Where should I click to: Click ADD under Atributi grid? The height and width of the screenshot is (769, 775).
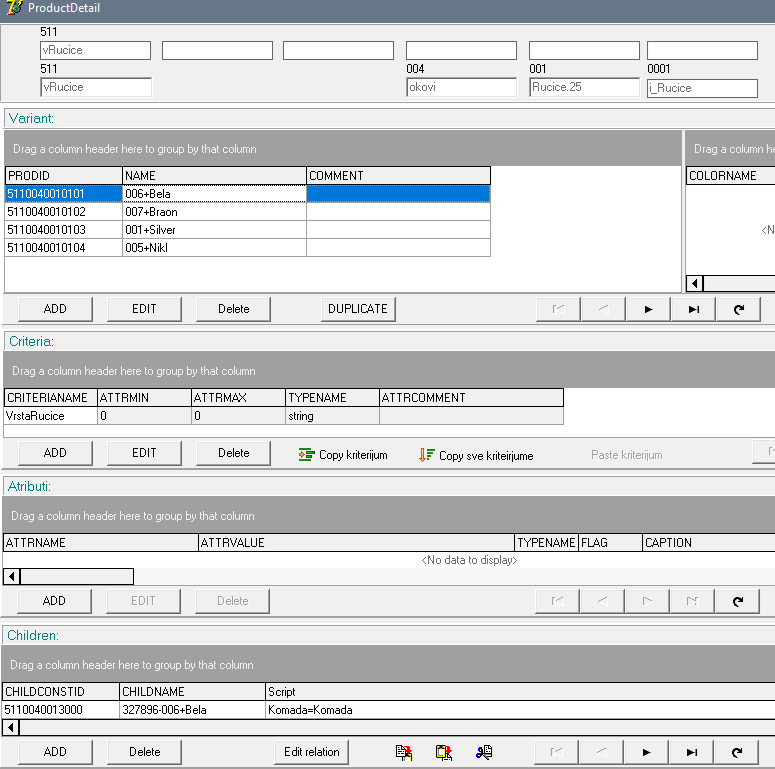pyautogui.click(x=54, y=601)
